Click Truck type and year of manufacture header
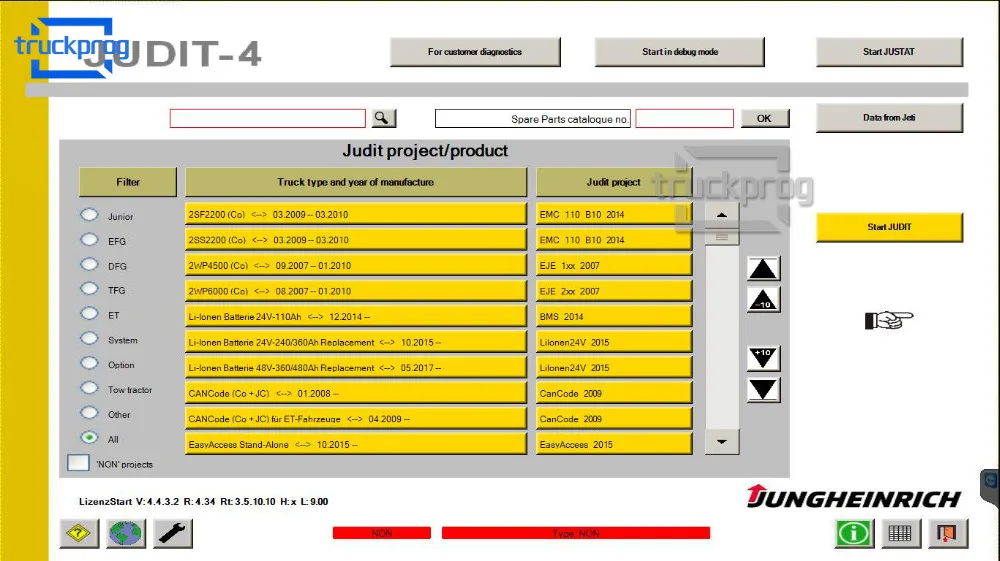The width and height of the screenshot is (1000, 561). [356, 182]
